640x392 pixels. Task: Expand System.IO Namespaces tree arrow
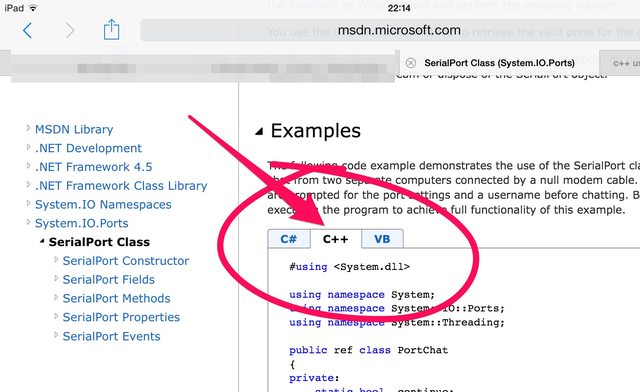(28, 203)
